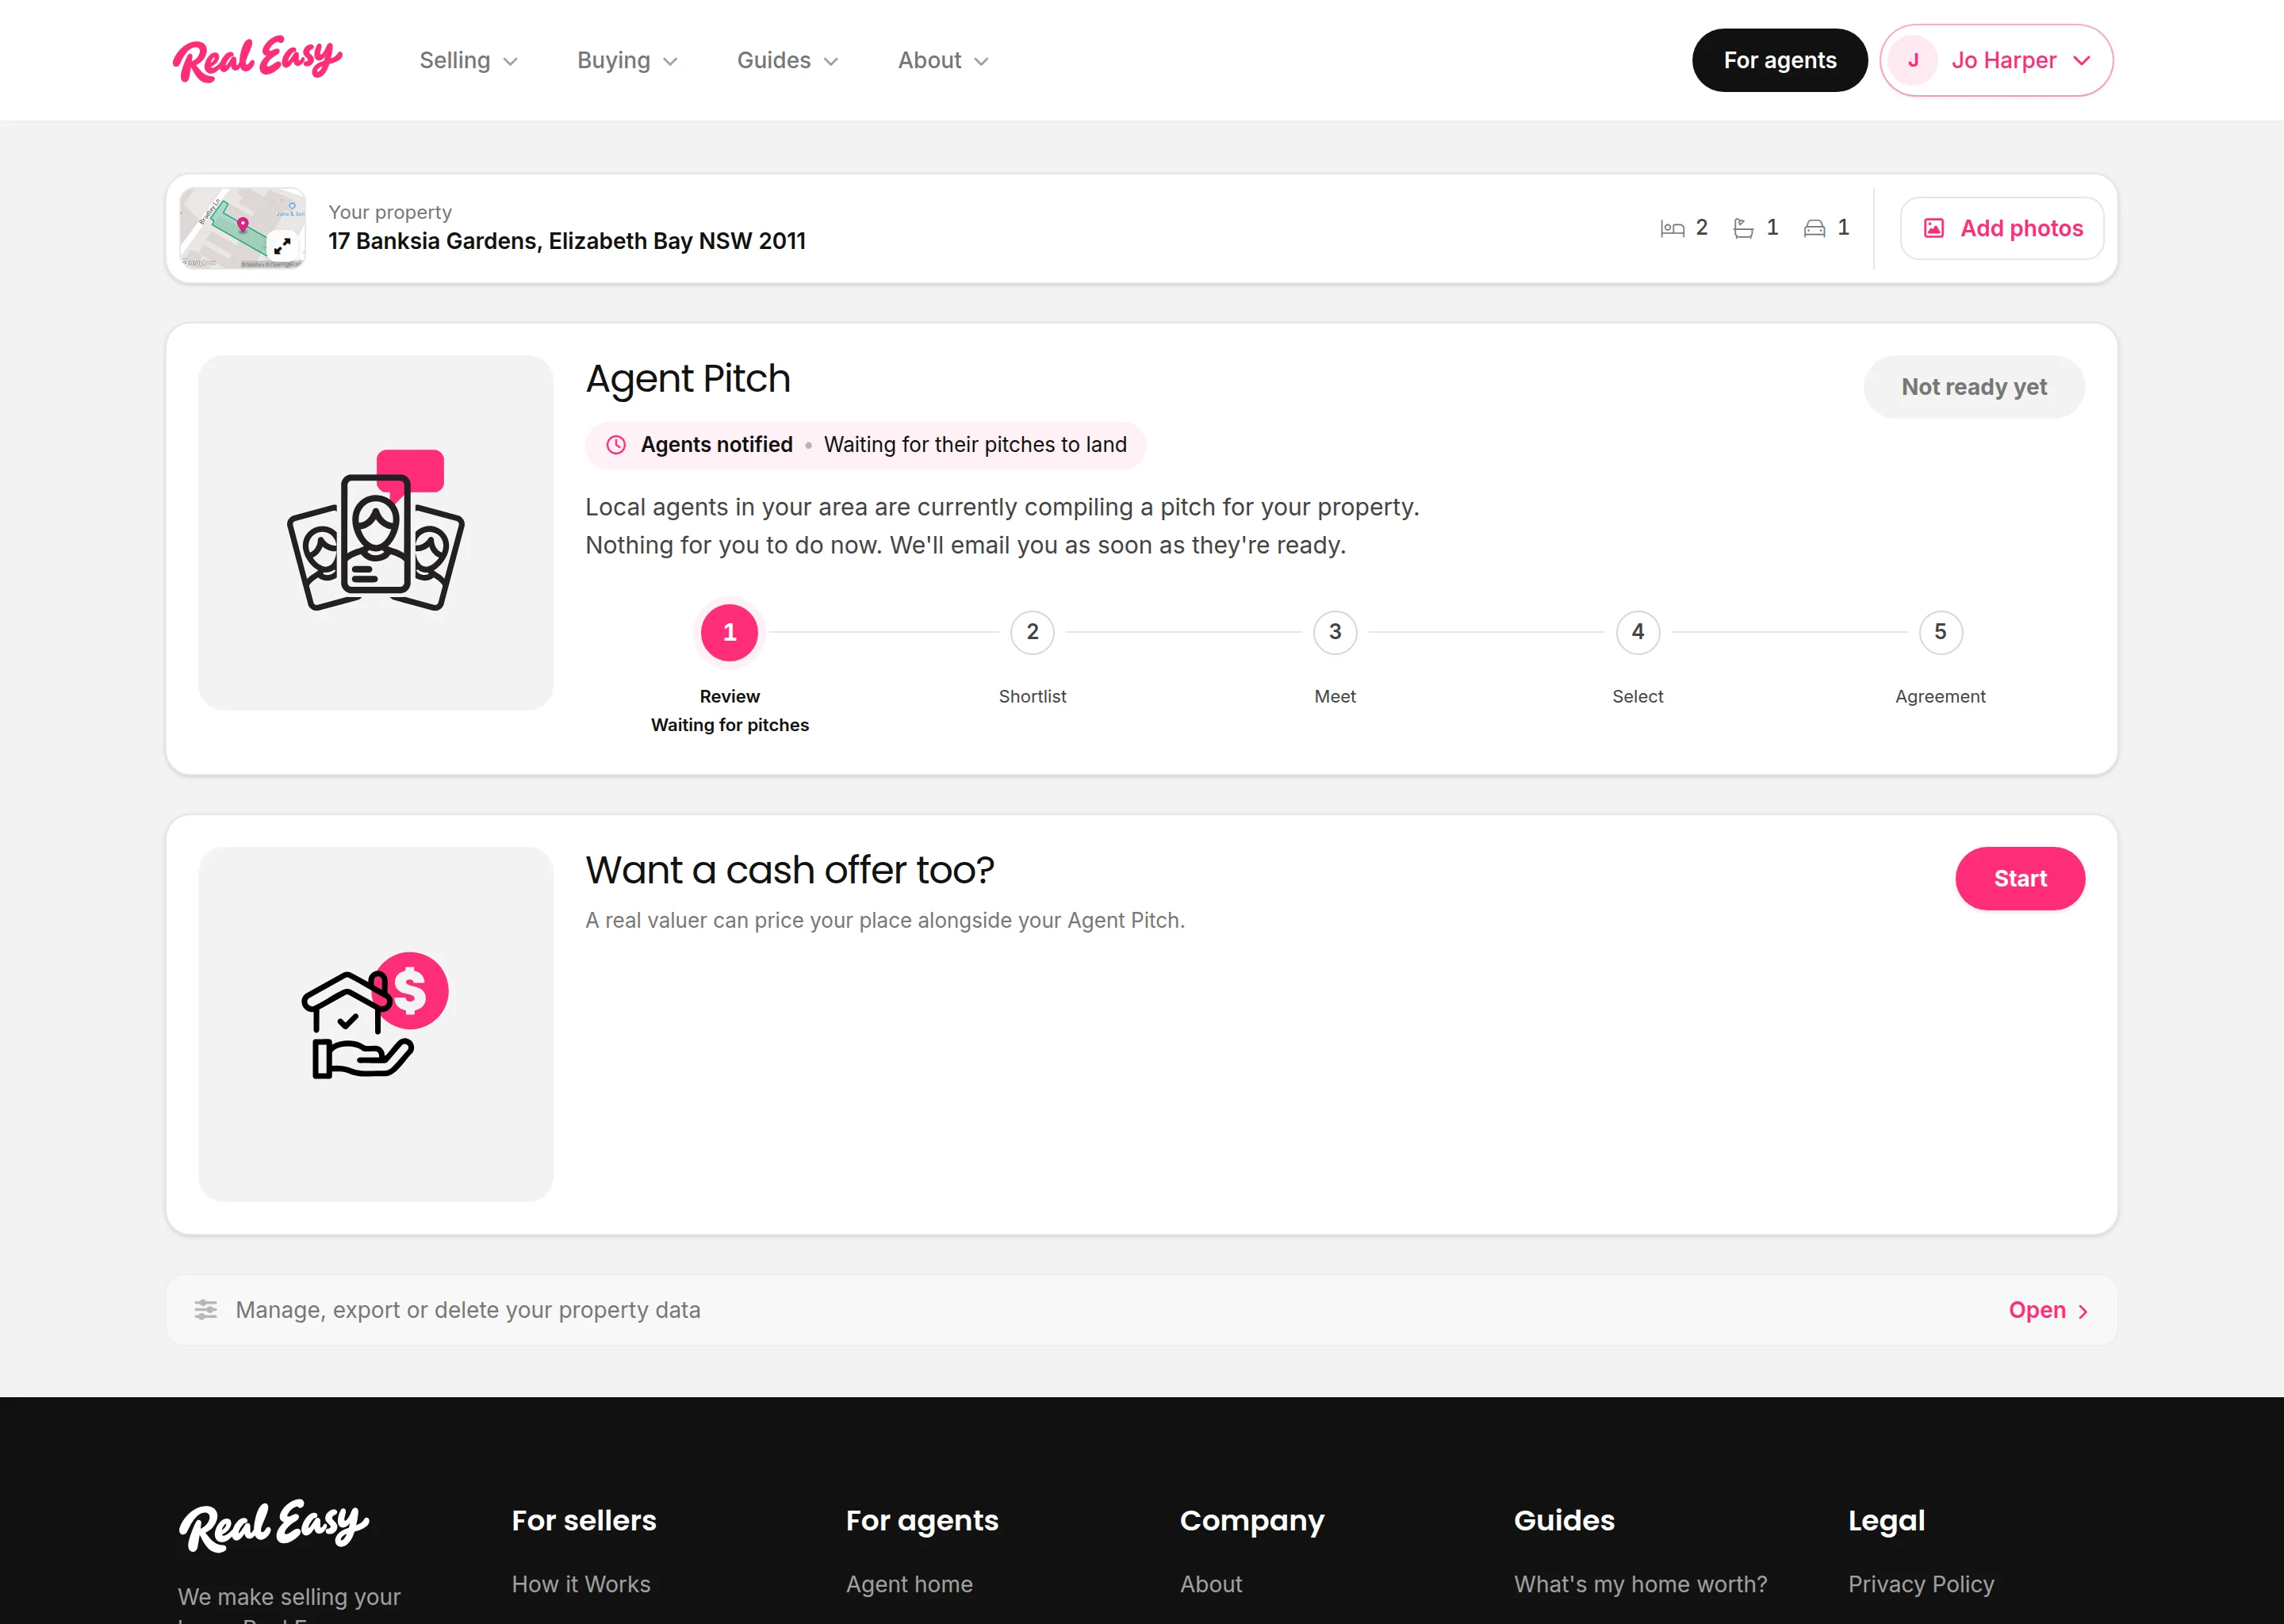
Task: Open the Selling dropdown menu
Action: point(468,60)
